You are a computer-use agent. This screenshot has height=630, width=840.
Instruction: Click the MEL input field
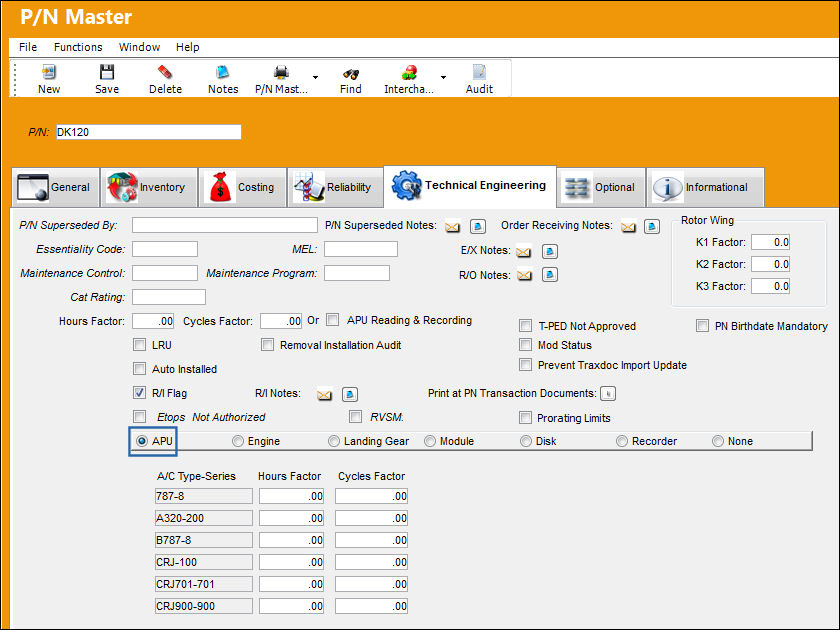pos(361,249)
